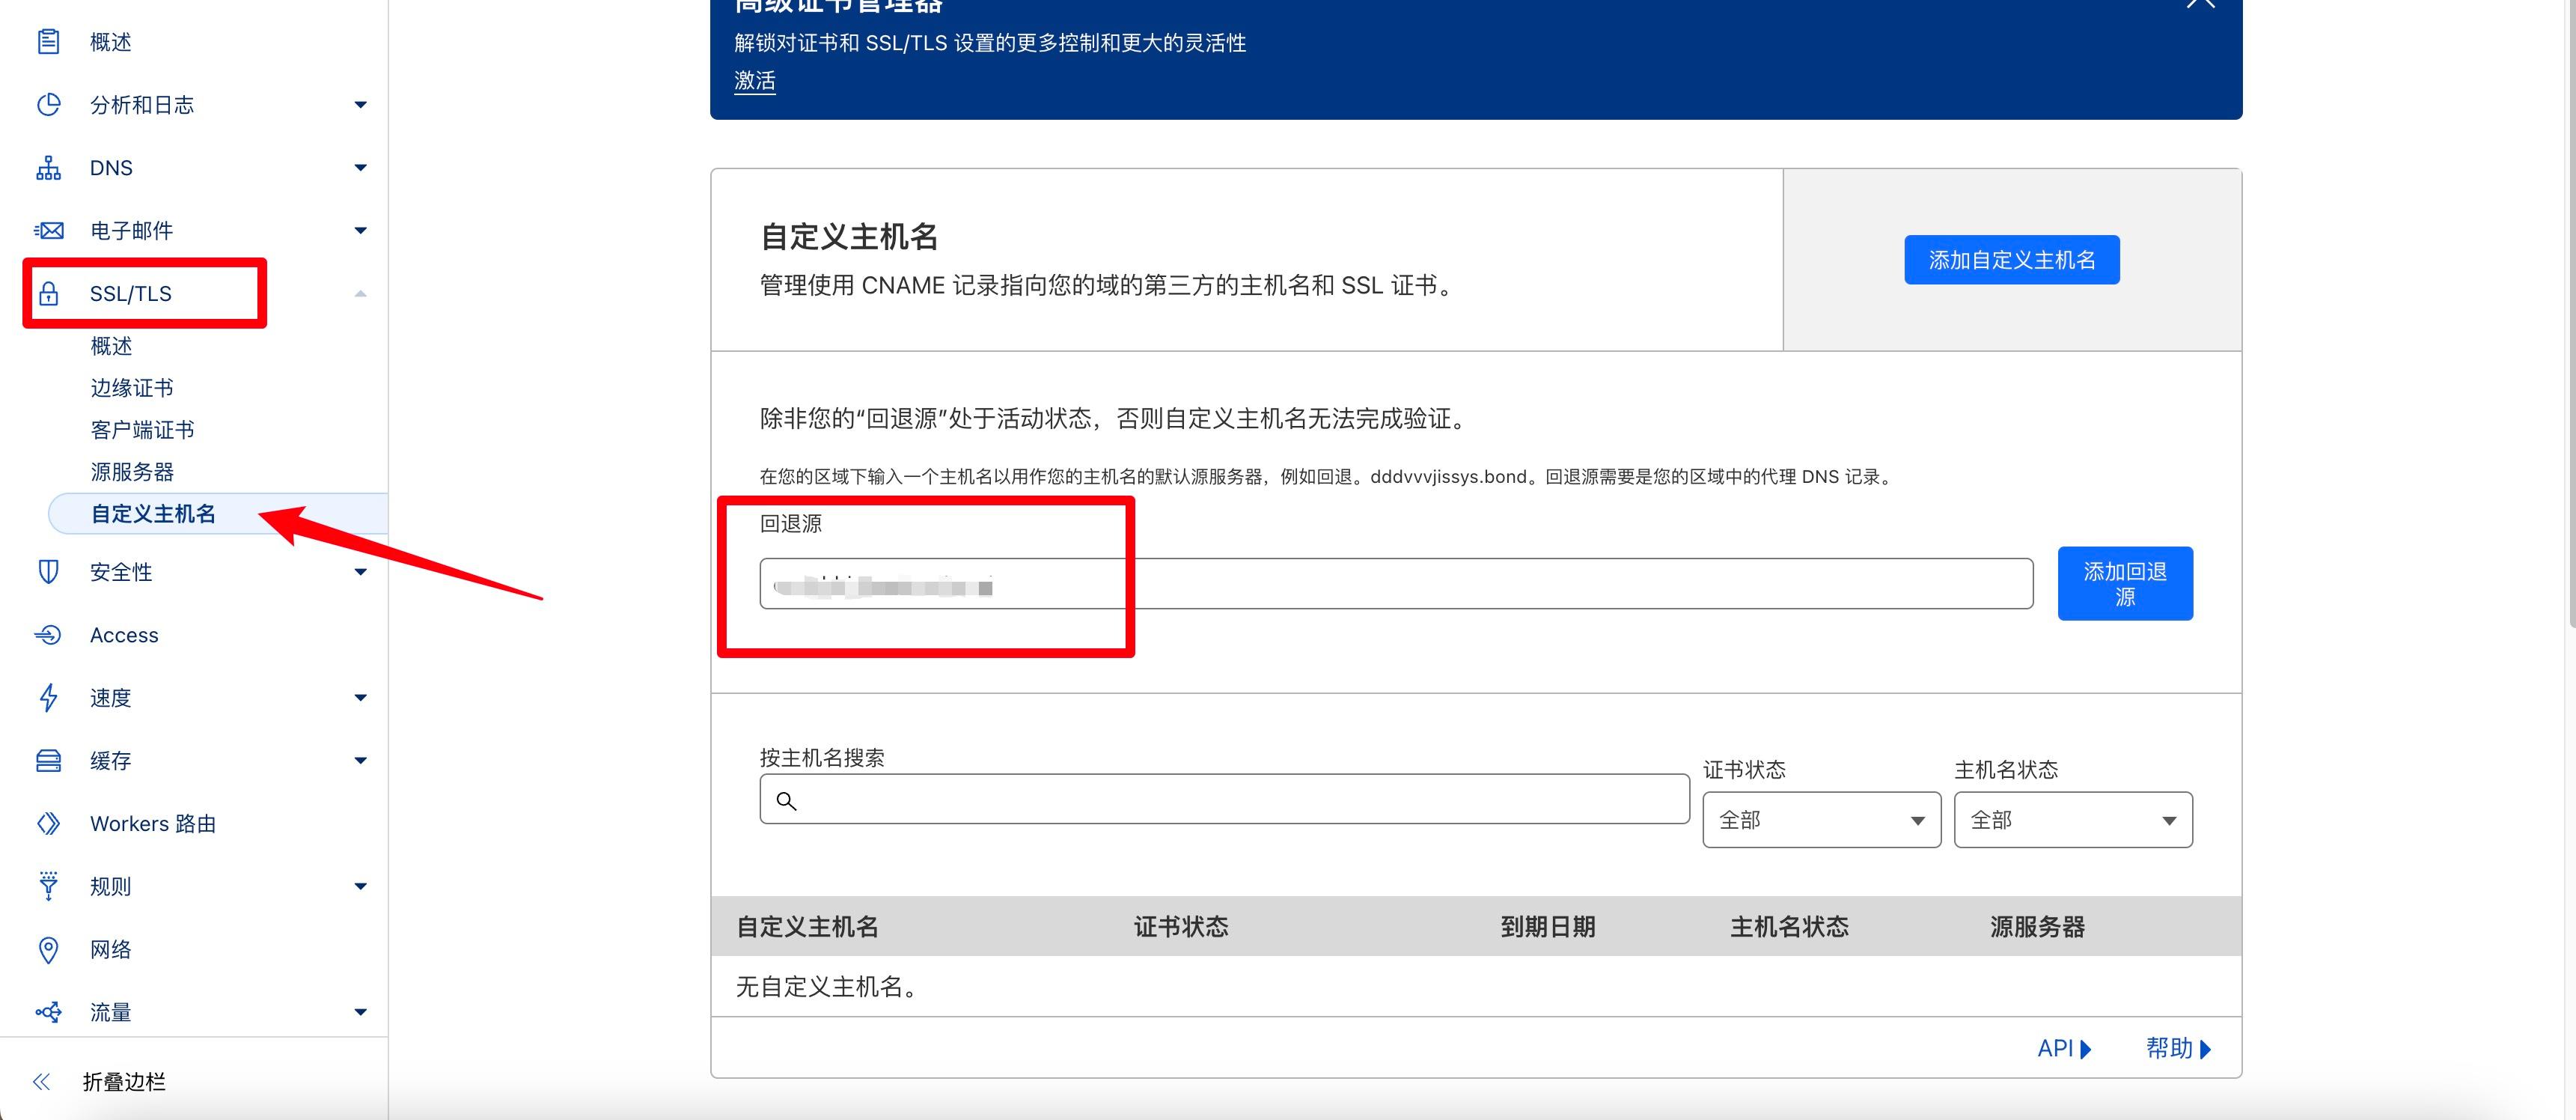The image size is (2576, 1120).
Task: Click the Traffic routing nodes icon
Action: pos(48,1012)
